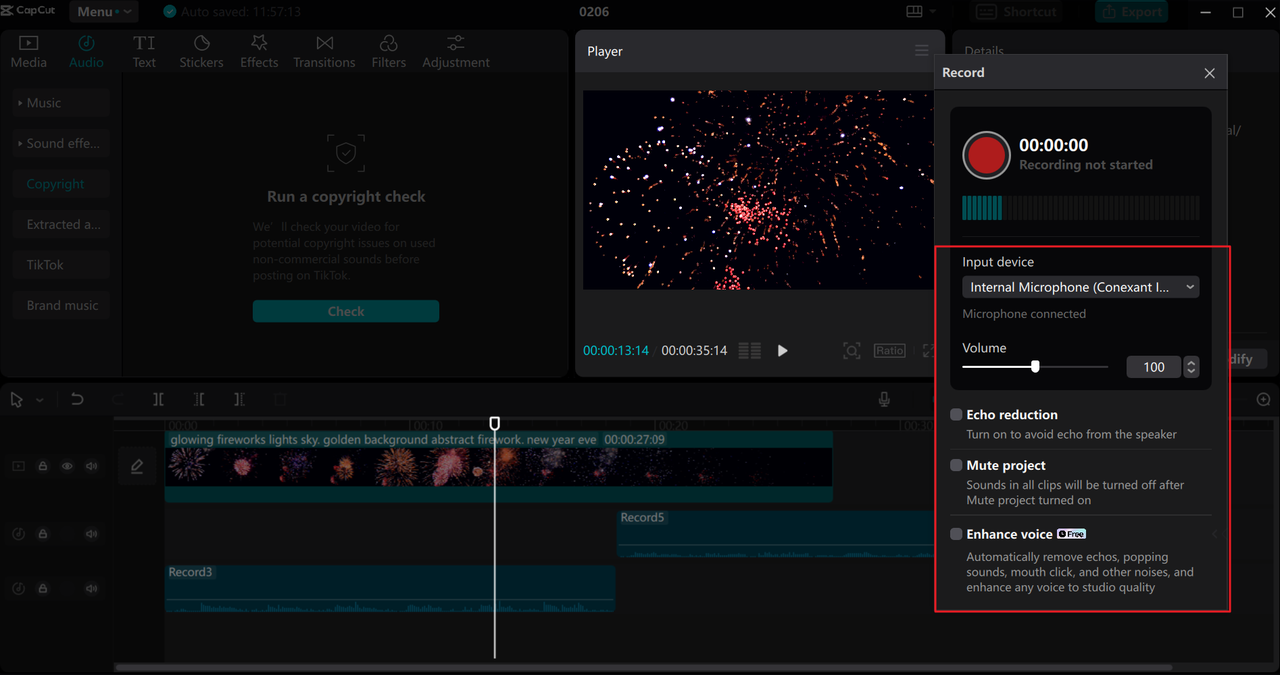Select Extracted audio in the sidebar
The width and height of the screenshot is (1280, 675).
tap(61, 224)
